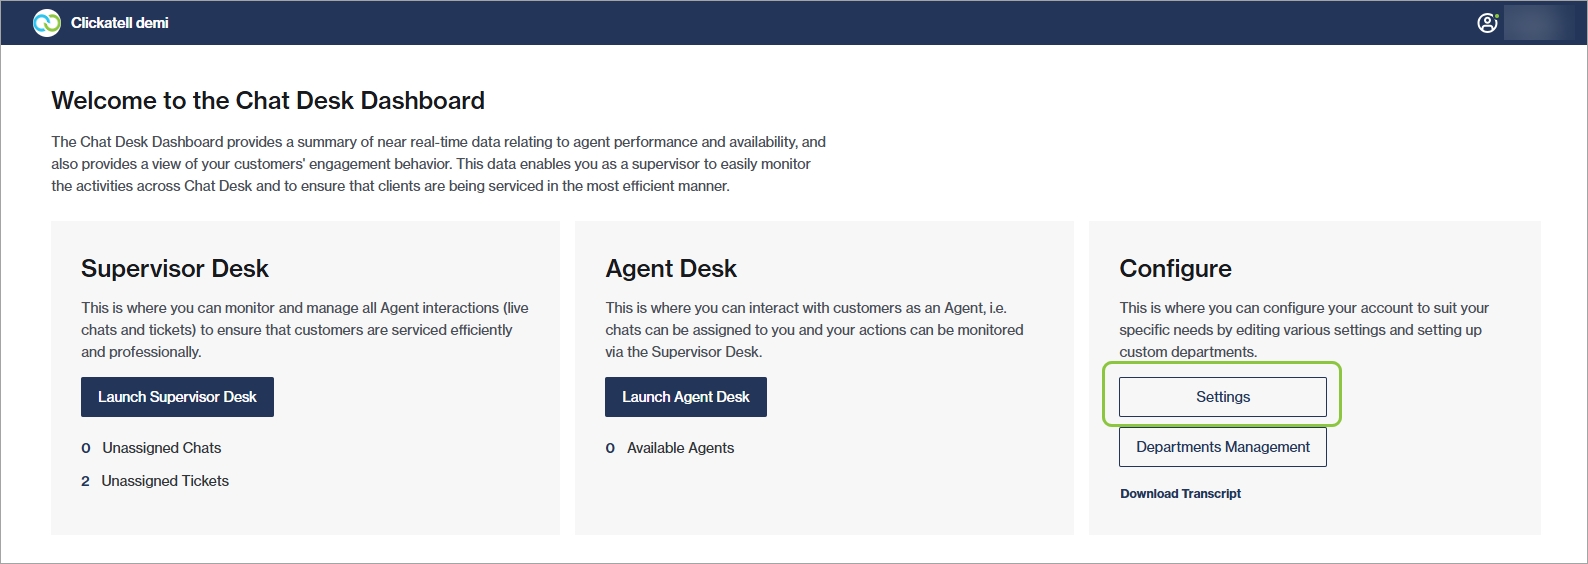Click the dashboard description paragraph
The width and height of the screenshot is (1588, 564).
(438, 164)
